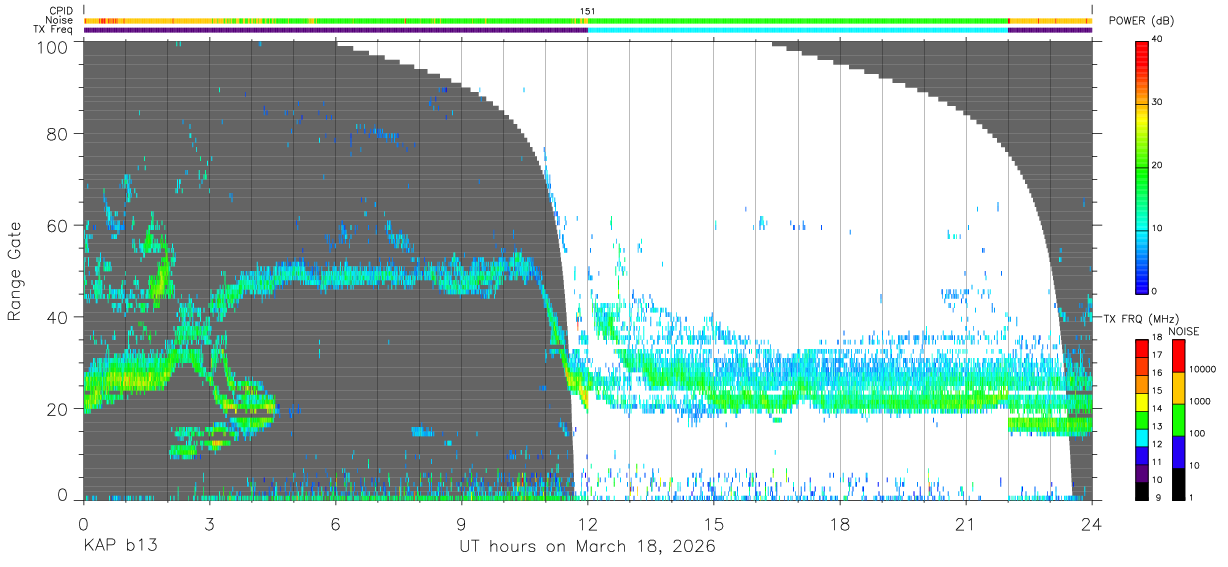Click x-axis tick label '24'
The height and width of the screenshot is (567, 1228).
pos(1092,524)
